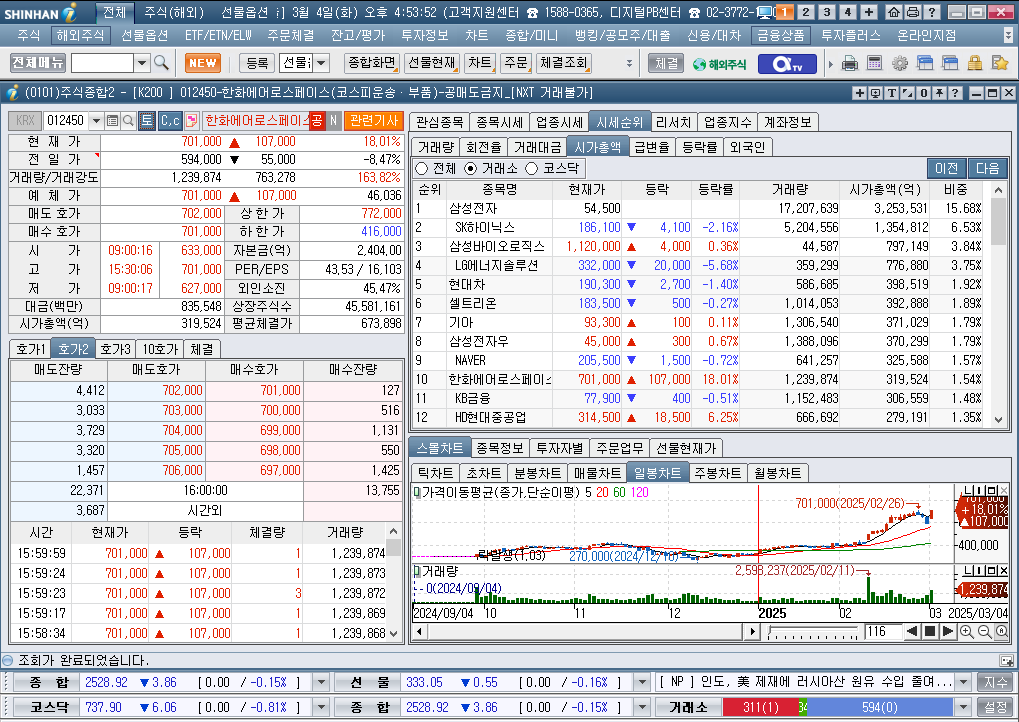Click the auto-fit A magnifier icon on chart
1019x722 pixels.
pos(1001,632)
